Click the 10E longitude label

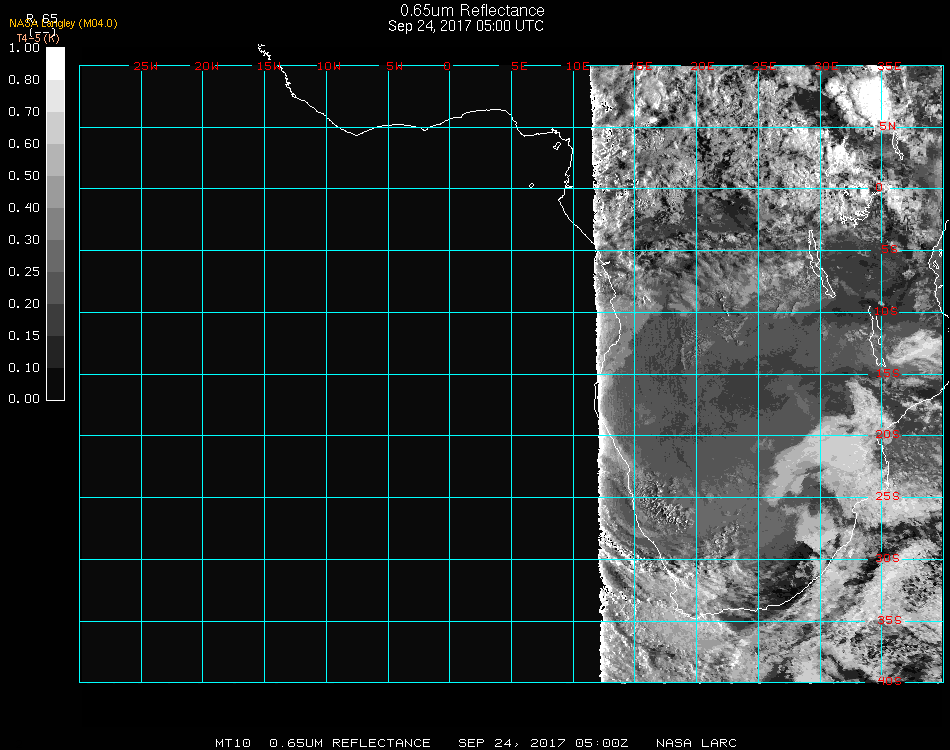click(578, 66)
